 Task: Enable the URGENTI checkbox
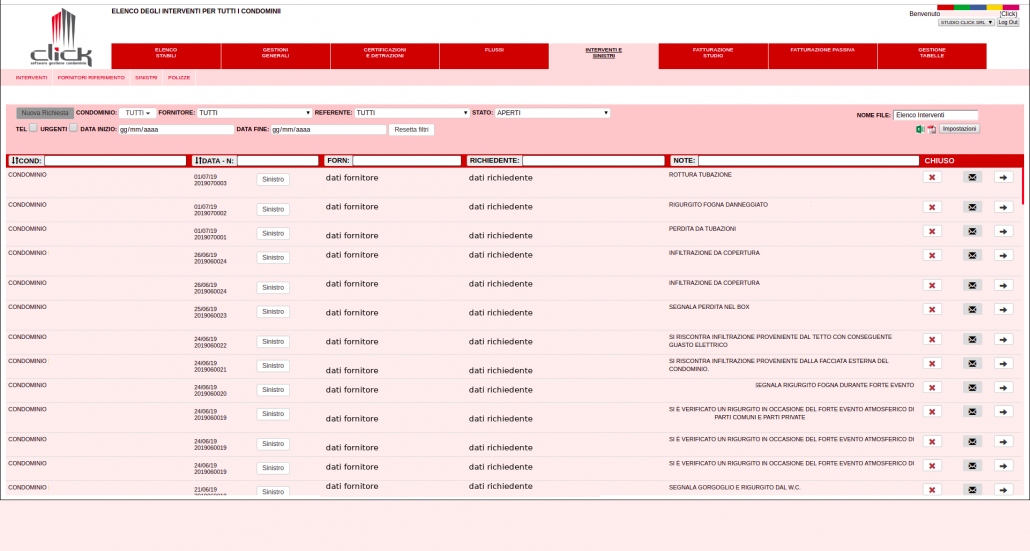pos(73,128)
